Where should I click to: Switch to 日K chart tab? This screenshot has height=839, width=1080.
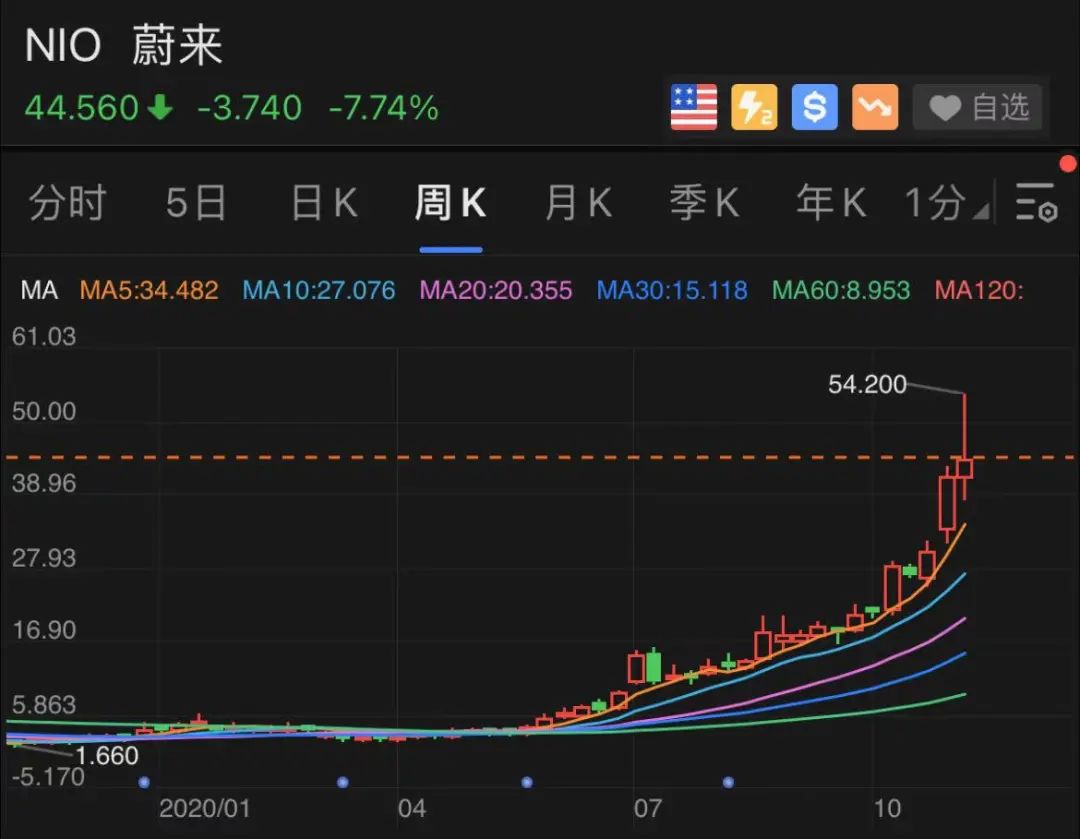coord(324,203)
